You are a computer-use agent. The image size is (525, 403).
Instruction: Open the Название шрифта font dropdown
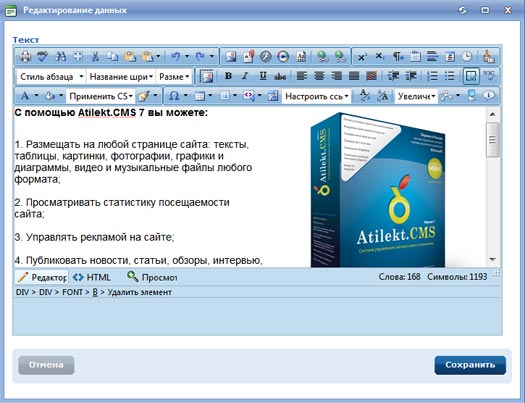click(x=121, y=77)
